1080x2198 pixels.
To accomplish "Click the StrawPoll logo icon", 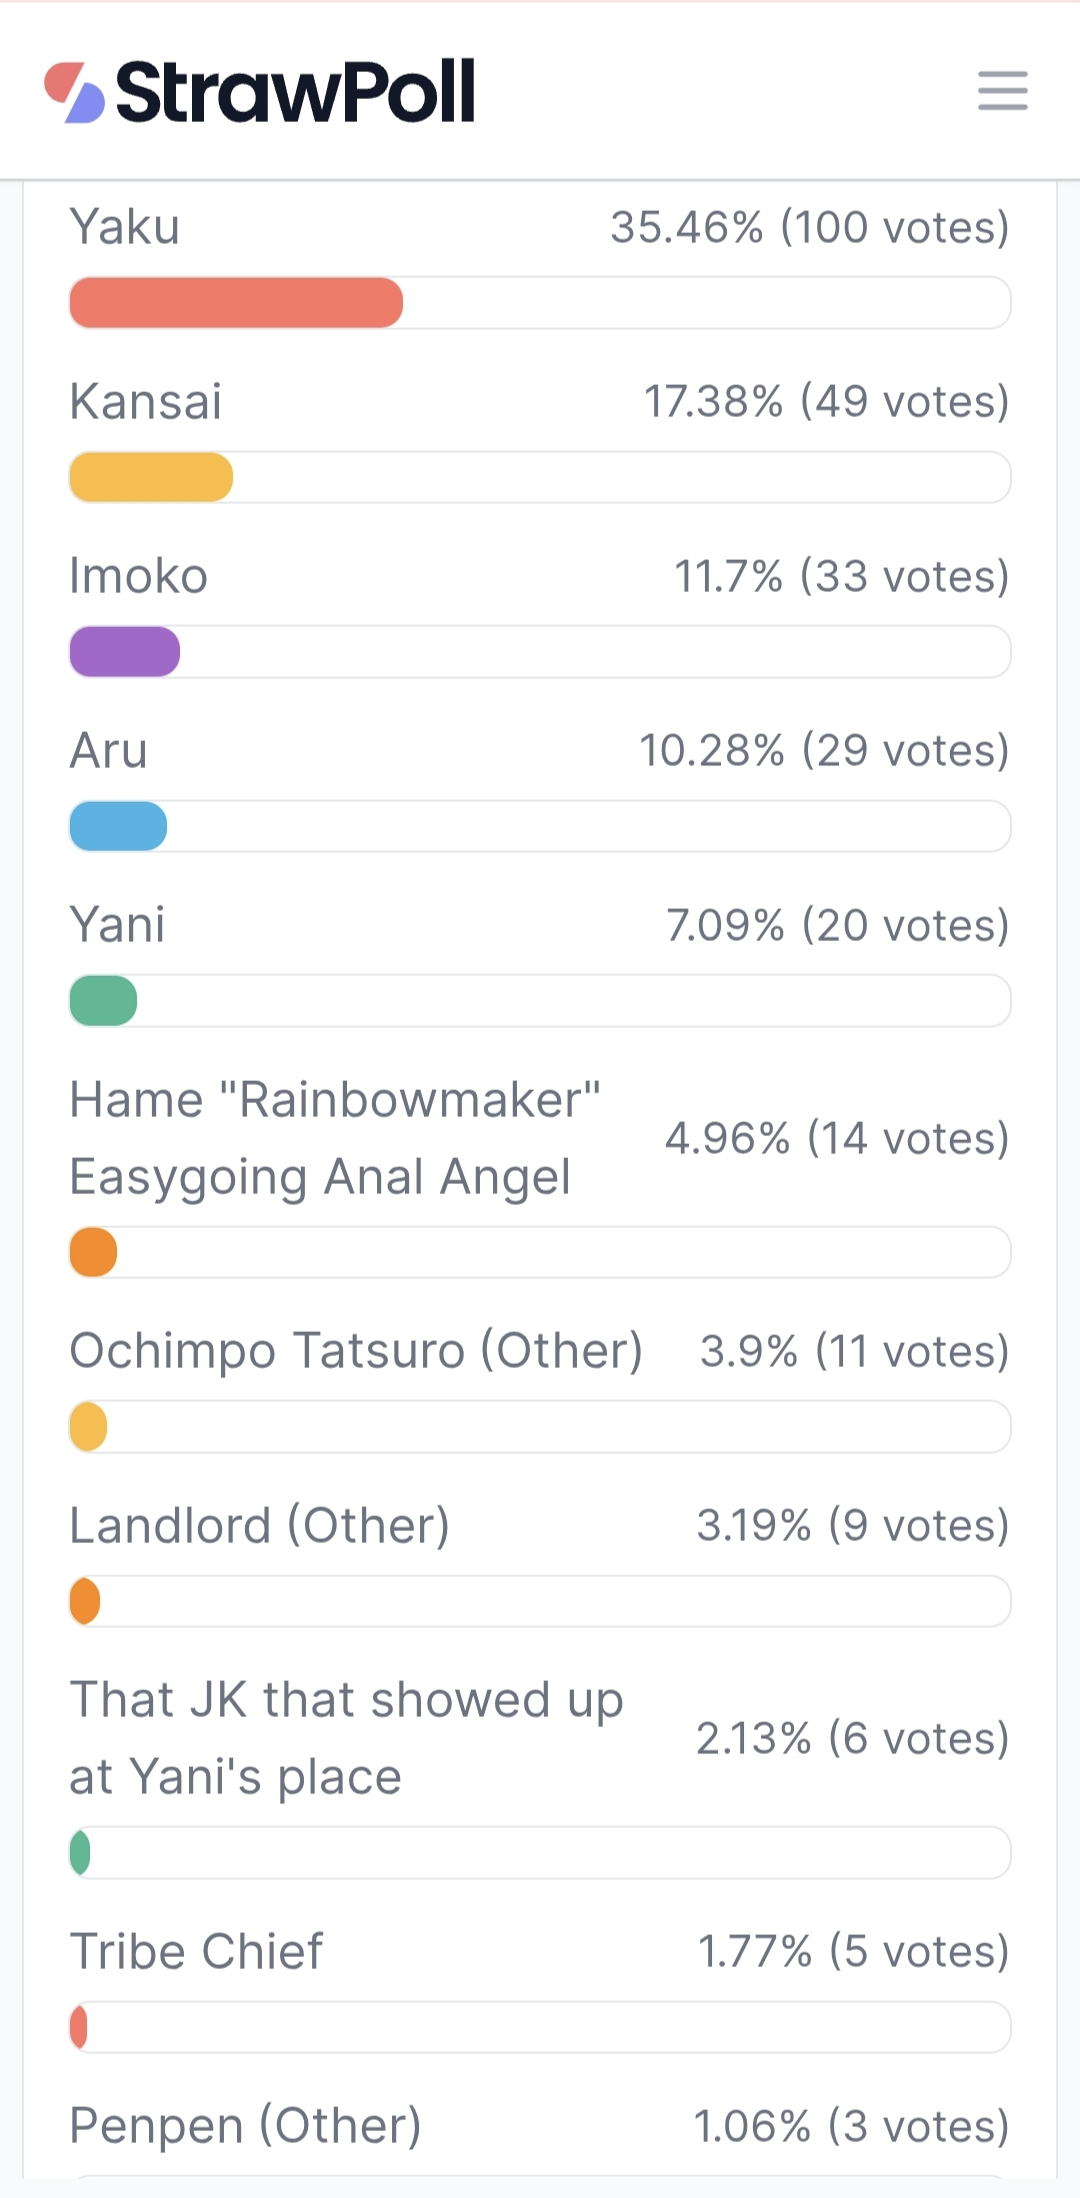I will [74, 92].
